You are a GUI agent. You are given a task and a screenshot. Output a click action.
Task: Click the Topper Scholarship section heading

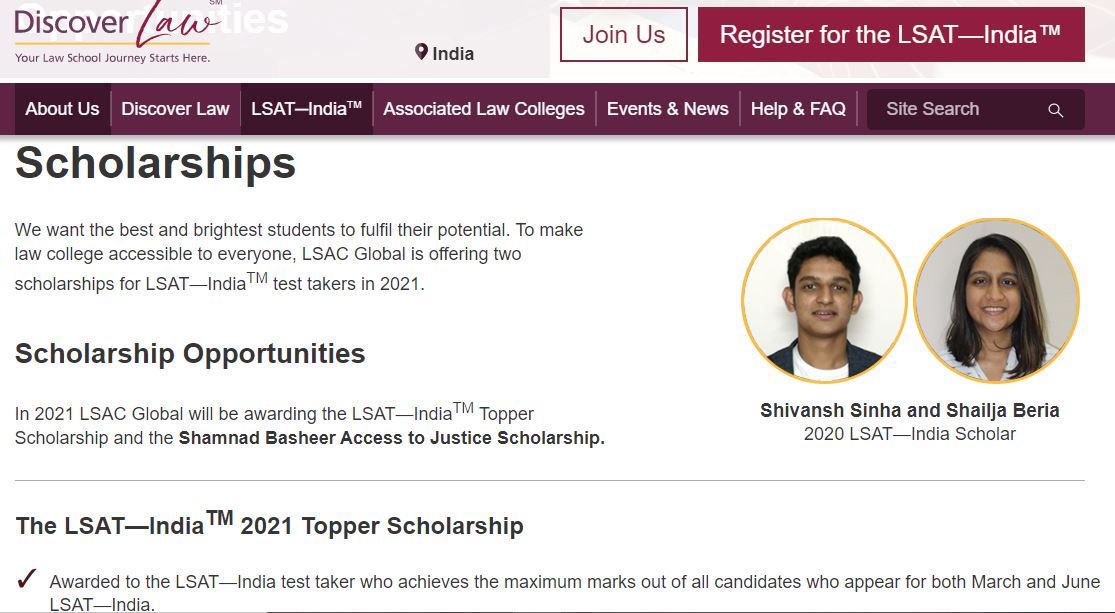(270, 523)
